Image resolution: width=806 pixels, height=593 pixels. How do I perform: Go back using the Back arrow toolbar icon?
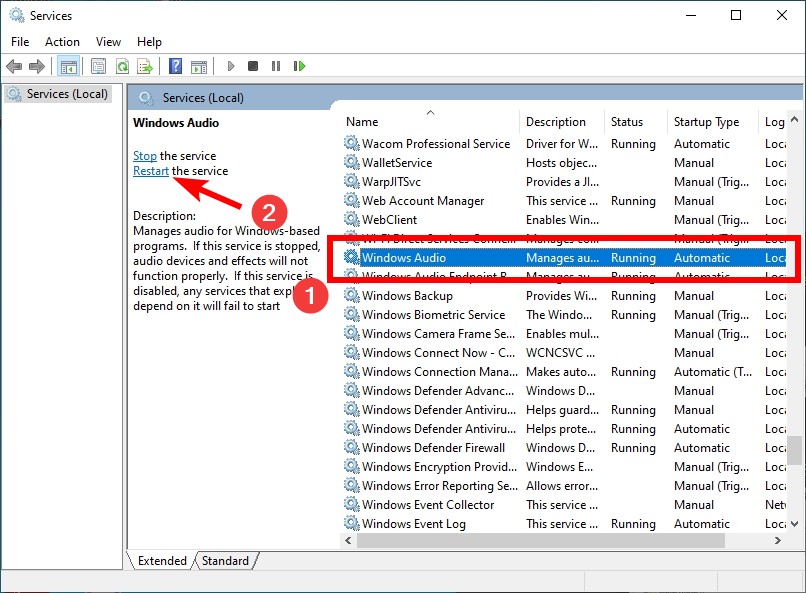pyautogui.click(x=14, y=66)
